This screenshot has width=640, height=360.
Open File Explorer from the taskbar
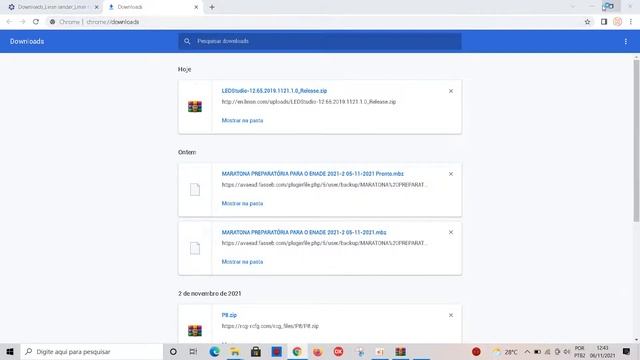point(235,351)
